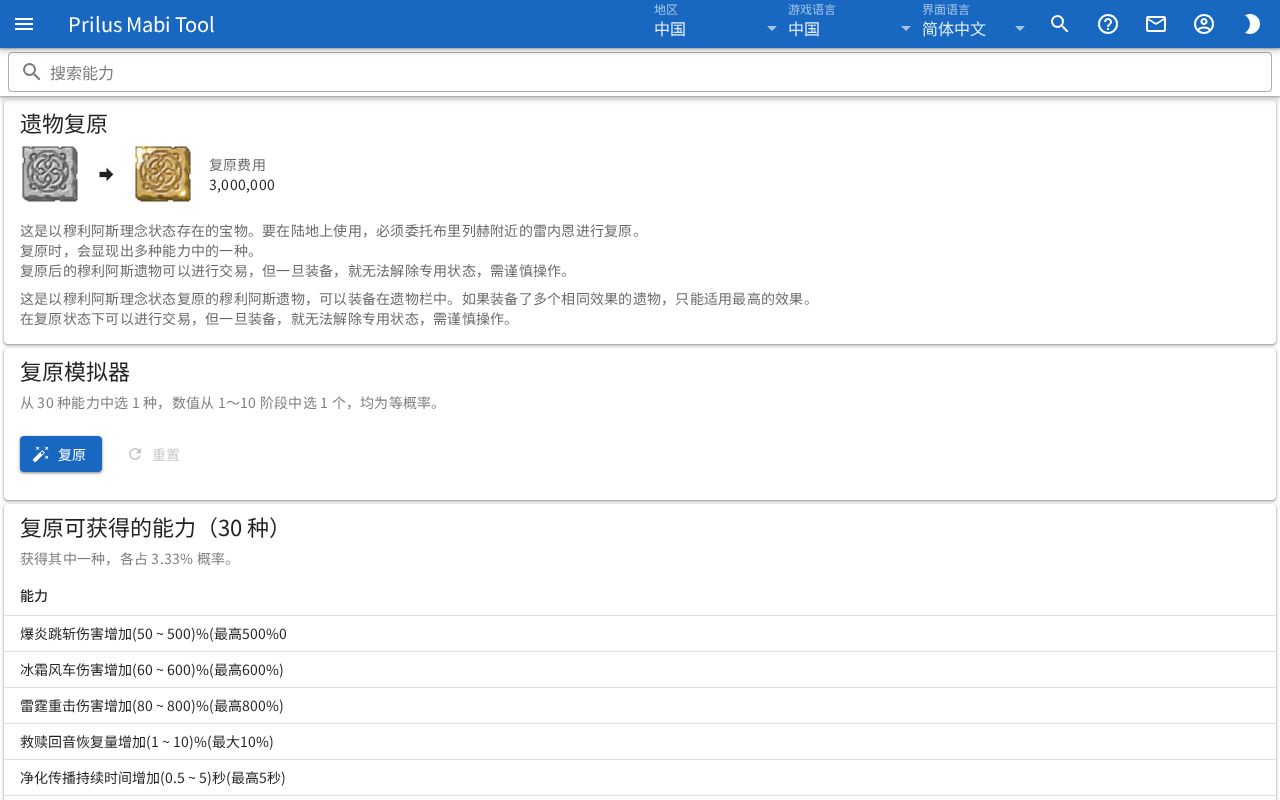The height and width of the screenshot is (800, 1280).
Task: Select the 救赎回音恢复量增加 ability row
Action: click(x=640, y=742)
